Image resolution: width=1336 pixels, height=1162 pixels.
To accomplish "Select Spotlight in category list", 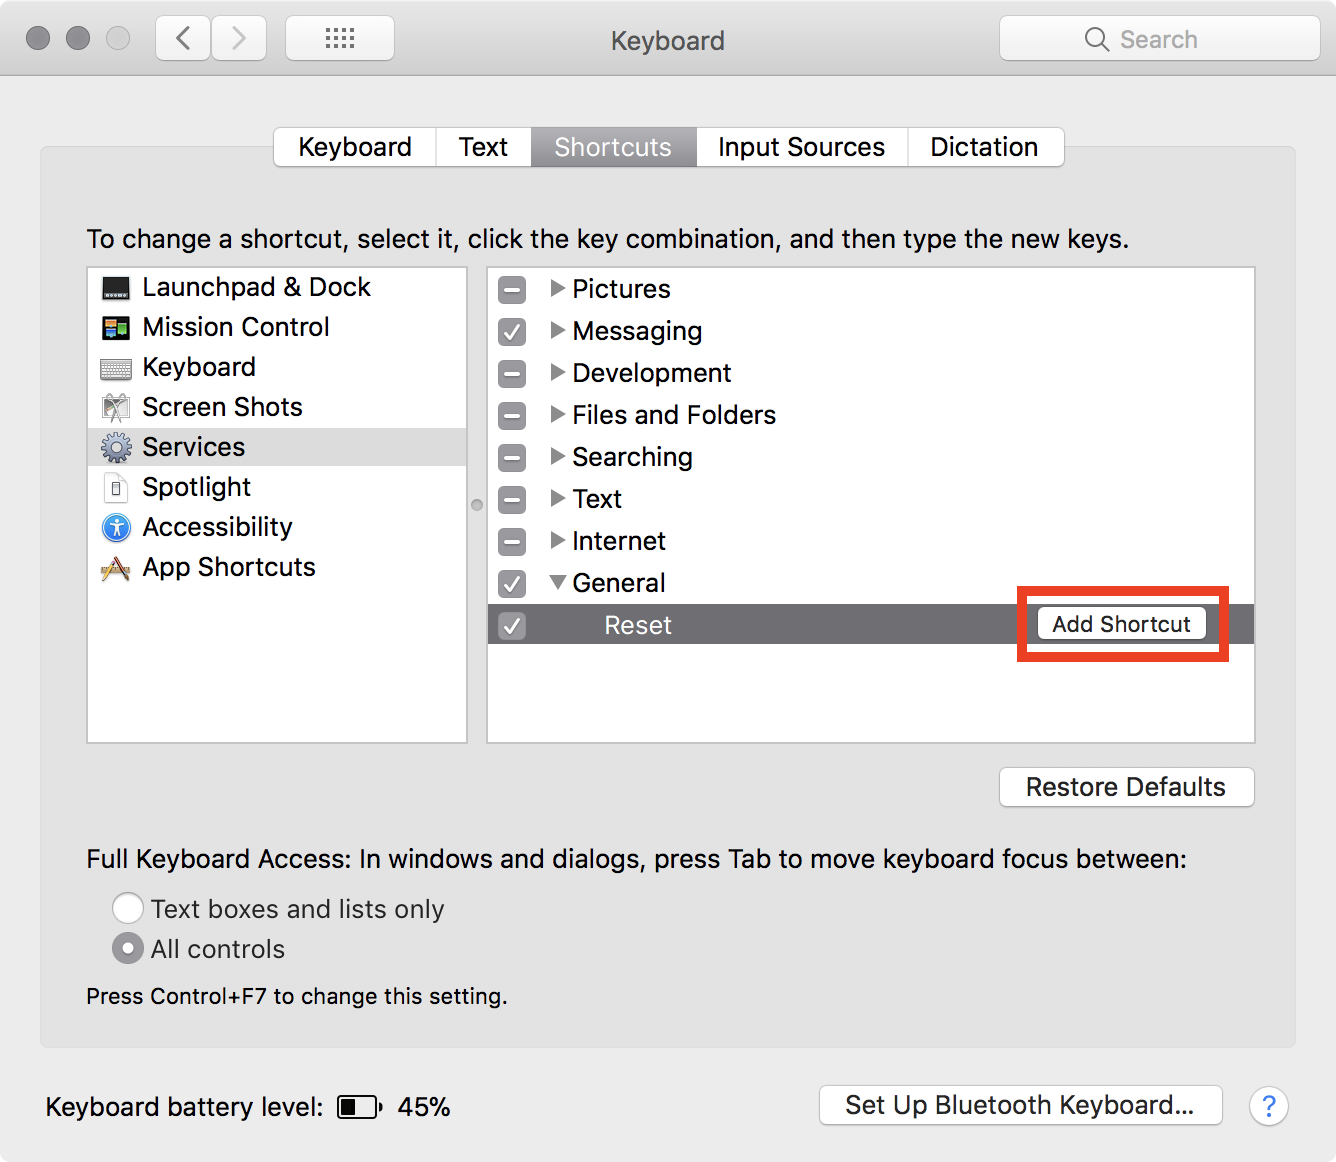I will tap(277, 488).
